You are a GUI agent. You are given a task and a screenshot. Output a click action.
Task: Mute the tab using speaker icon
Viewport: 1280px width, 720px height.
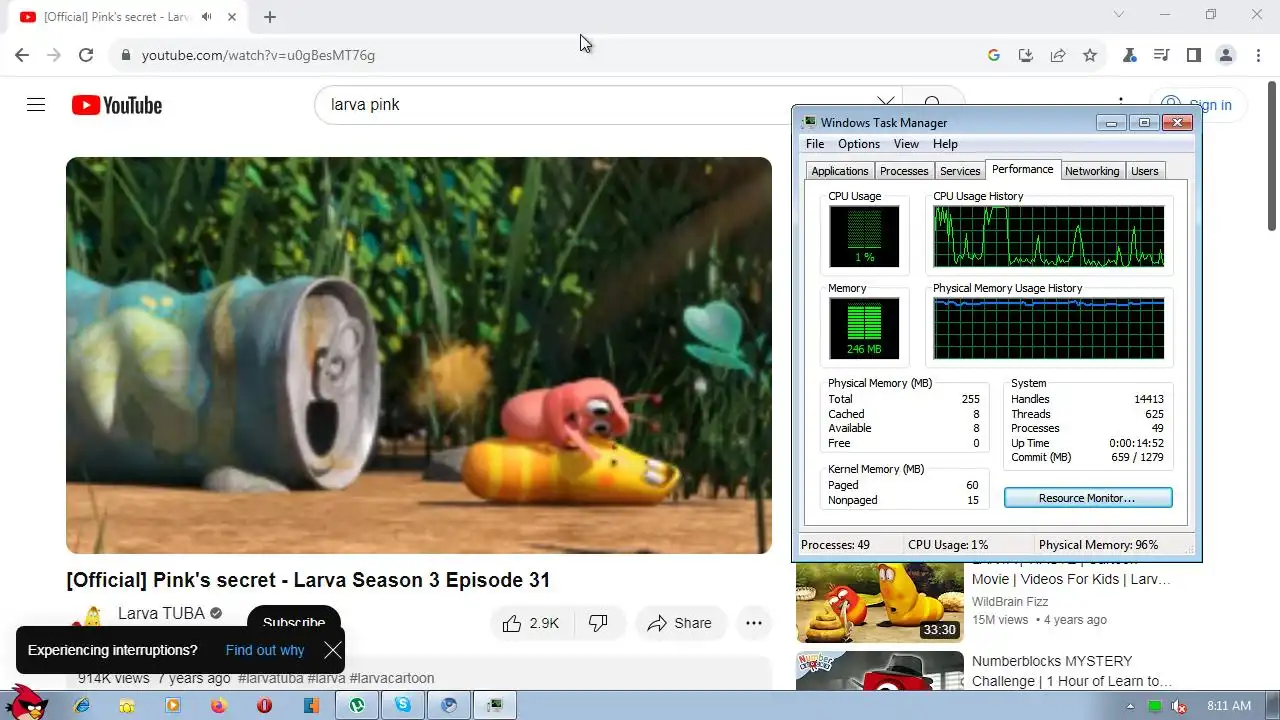(x=207, y=17)
